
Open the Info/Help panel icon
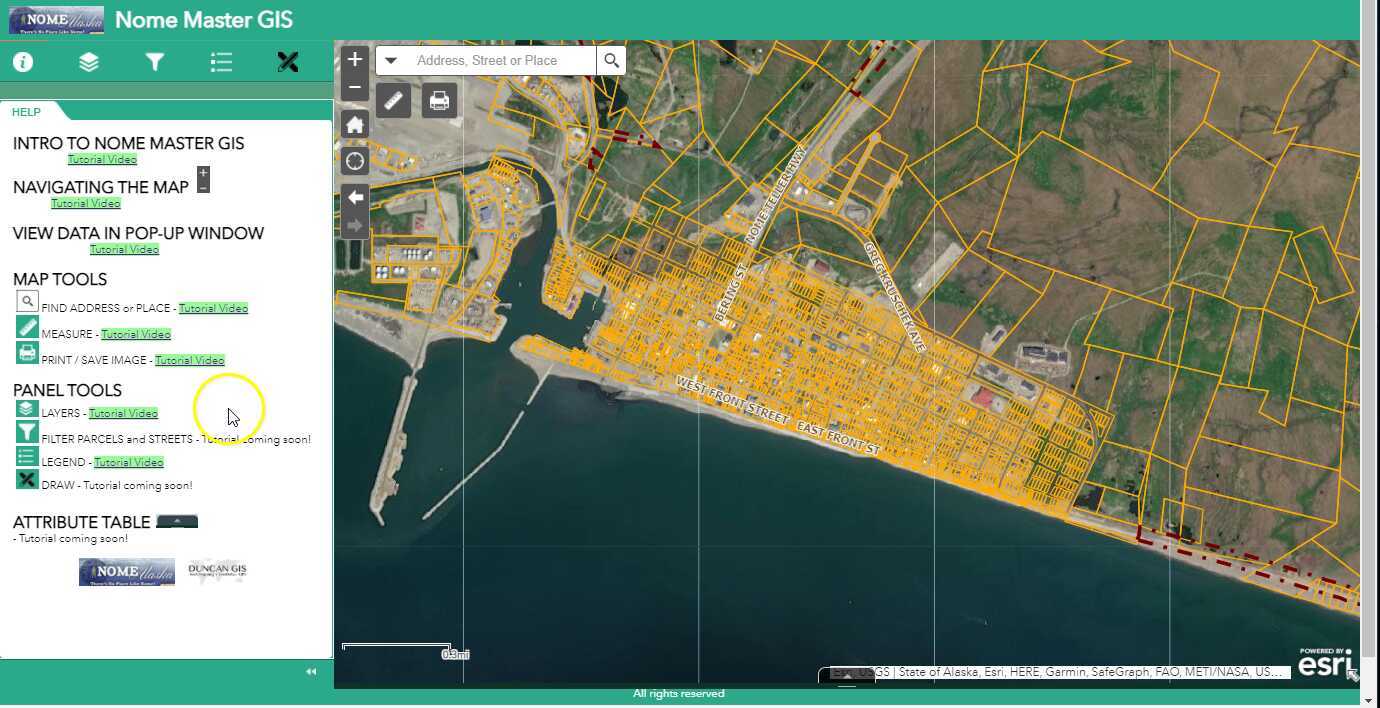[x=23, y=62]
